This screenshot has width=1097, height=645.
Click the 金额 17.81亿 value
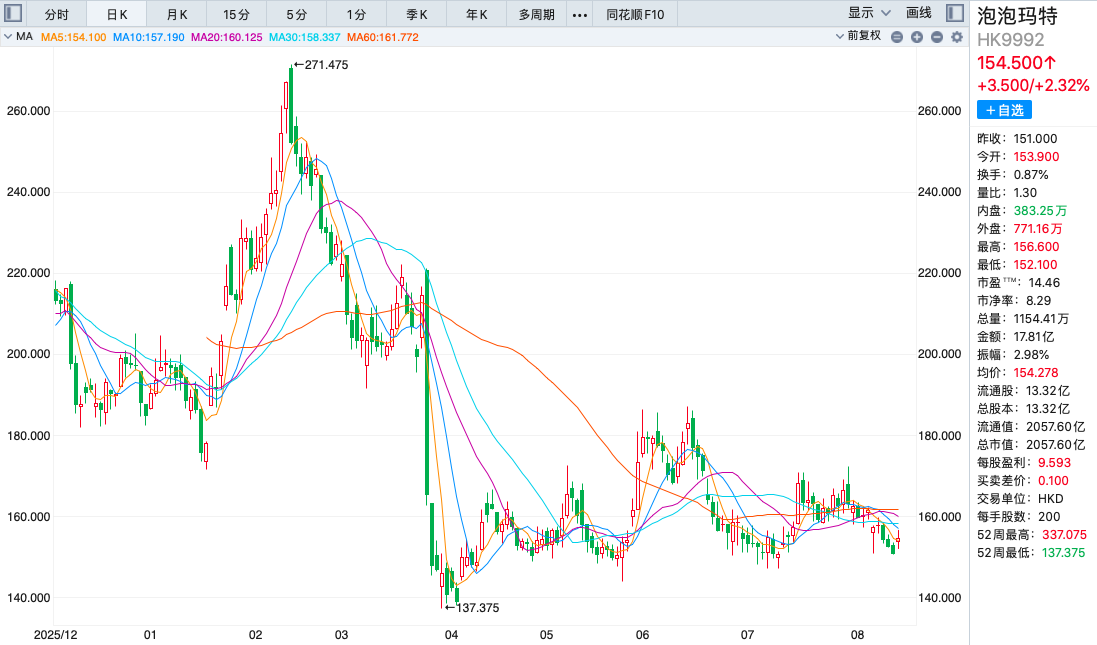point(1034,337)
